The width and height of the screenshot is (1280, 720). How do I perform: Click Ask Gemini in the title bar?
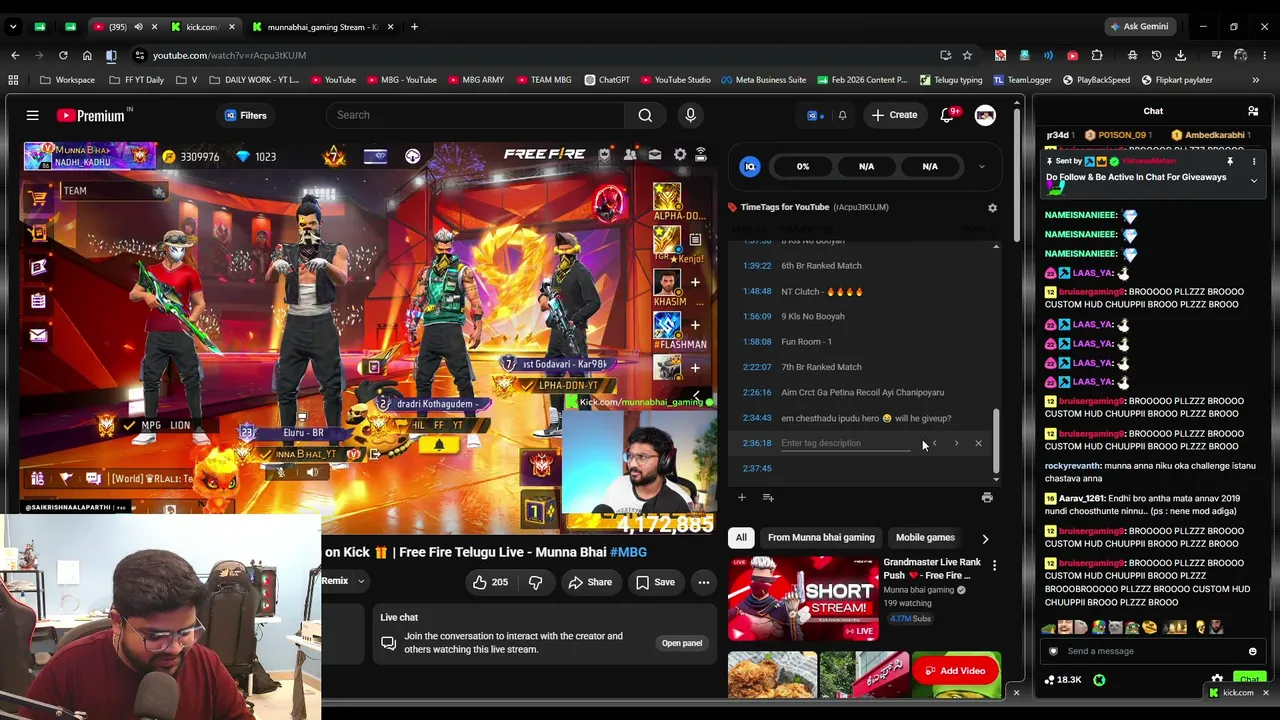[1139, 27]
